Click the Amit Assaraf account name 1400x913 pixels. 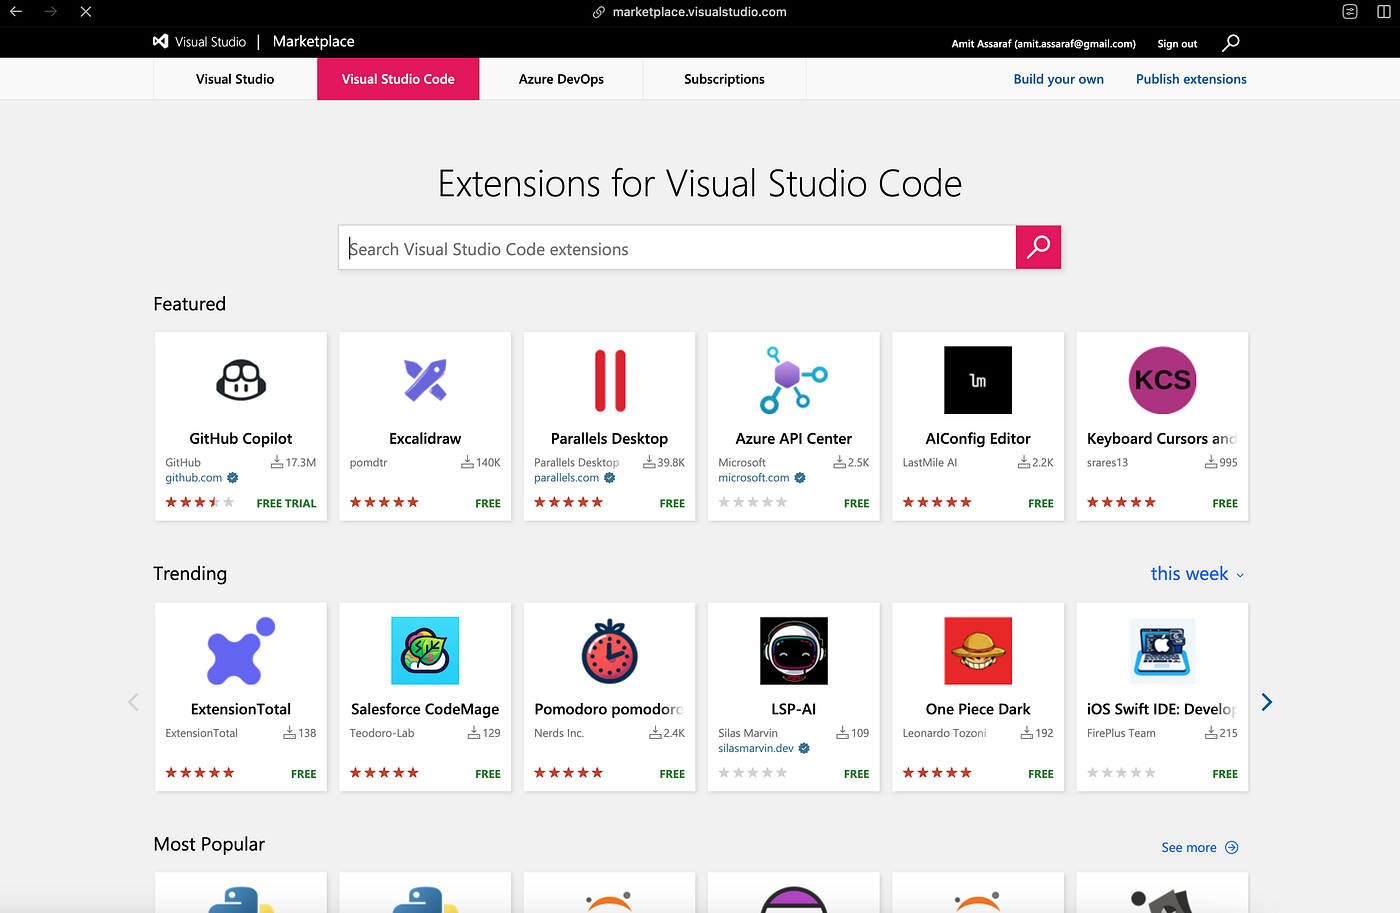(x=1044, y=44)
